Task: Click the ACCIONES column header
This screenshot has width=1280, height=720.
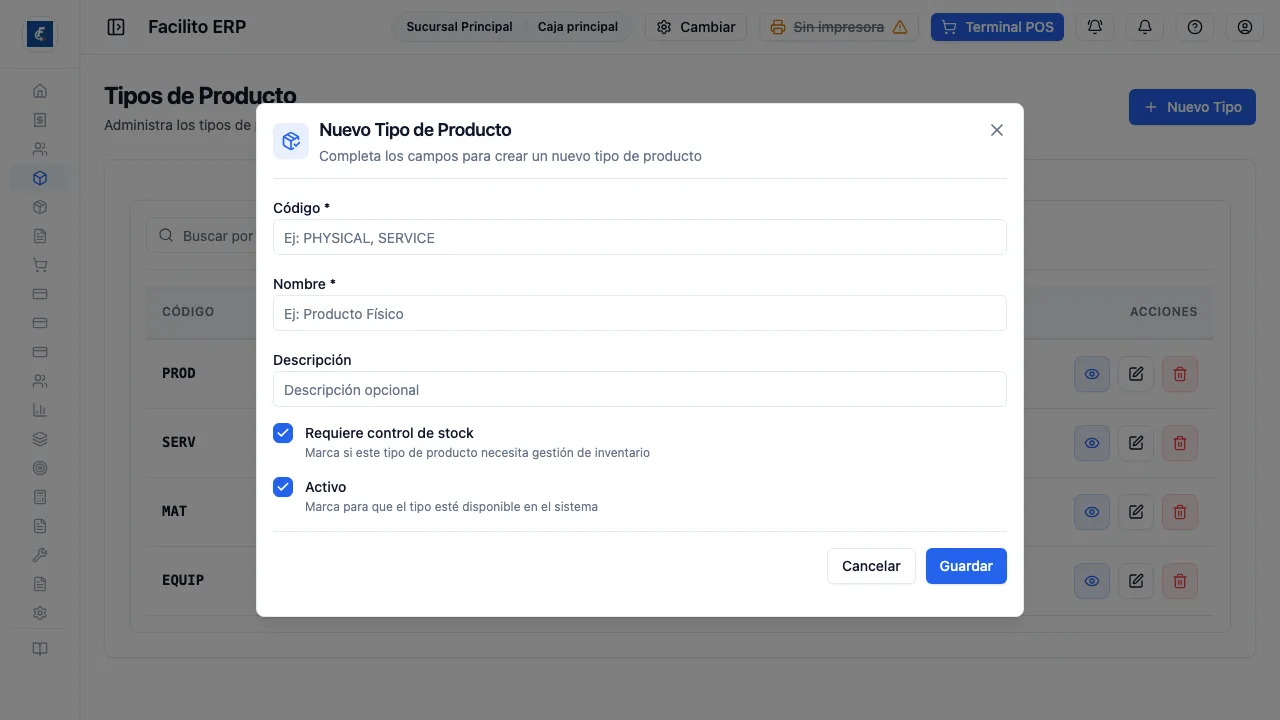Action: (x=1164, y=312)
